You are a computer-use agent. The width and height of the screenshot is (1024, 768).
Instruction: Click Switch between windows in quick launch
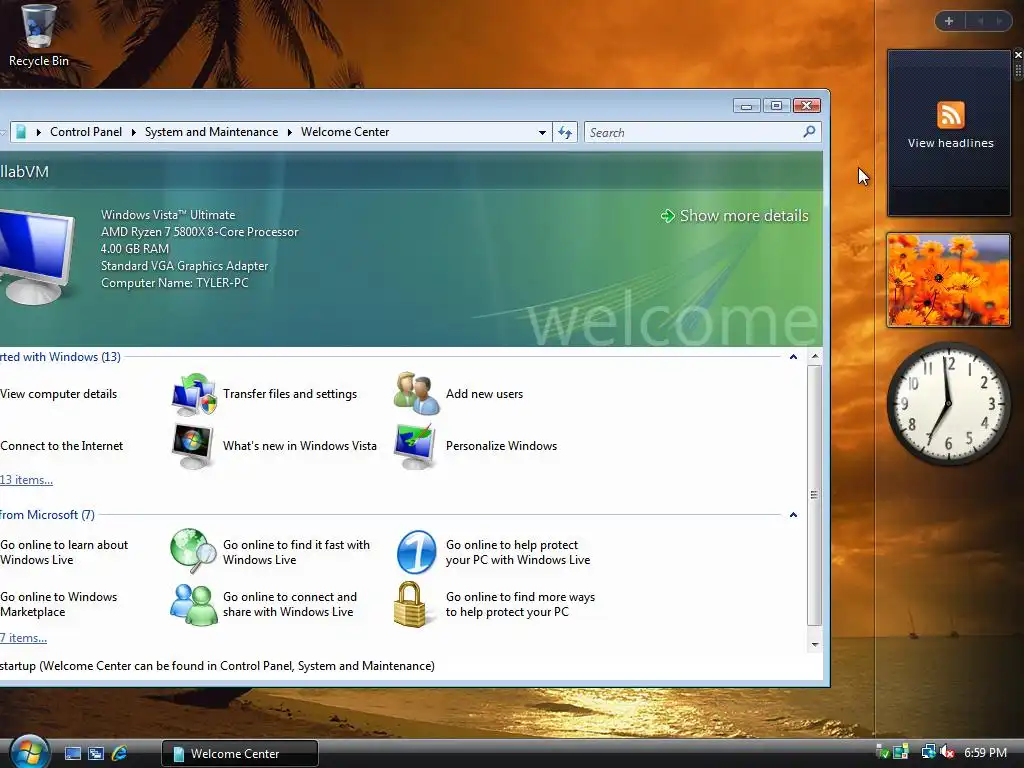[x=96, y=754]
